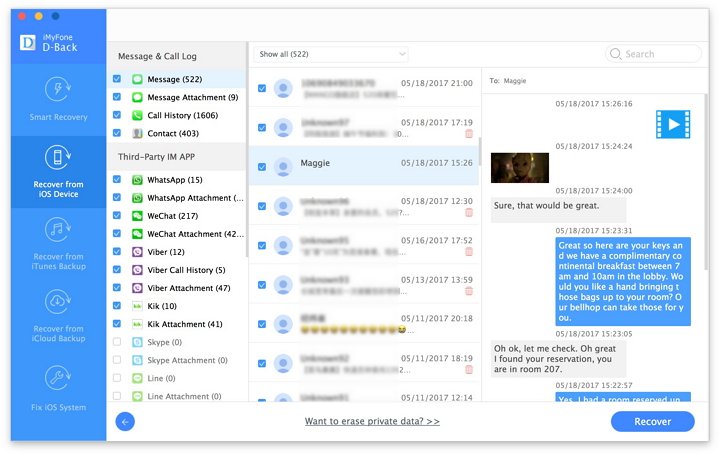
Task: Open 'Want to erase private data?' link
Action: point(372,422)
